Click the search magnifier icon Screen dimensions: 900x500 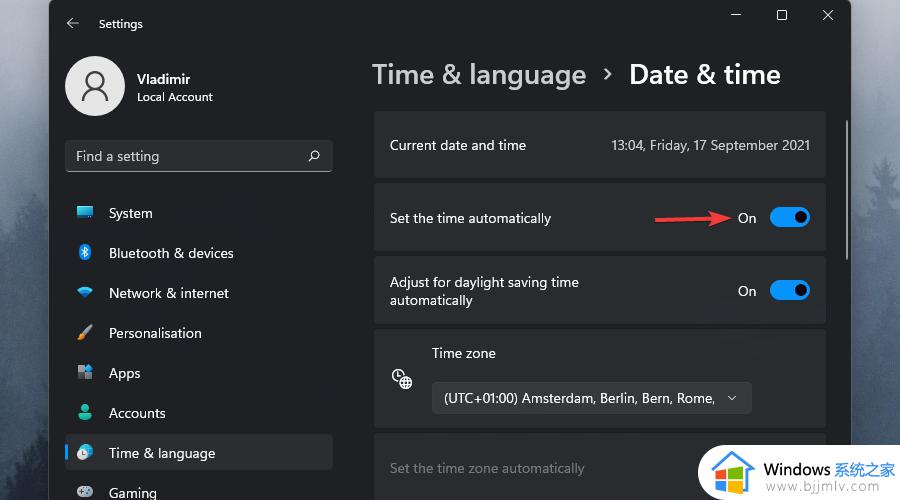pos(314,156)
